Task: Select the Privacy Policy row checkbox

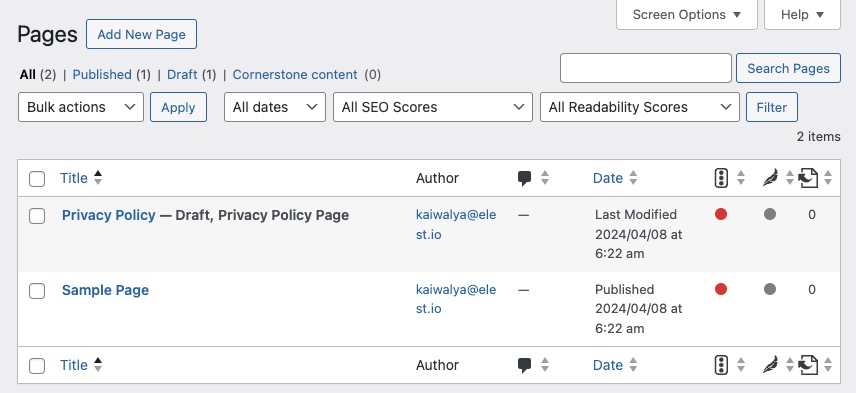Action: 37,216
